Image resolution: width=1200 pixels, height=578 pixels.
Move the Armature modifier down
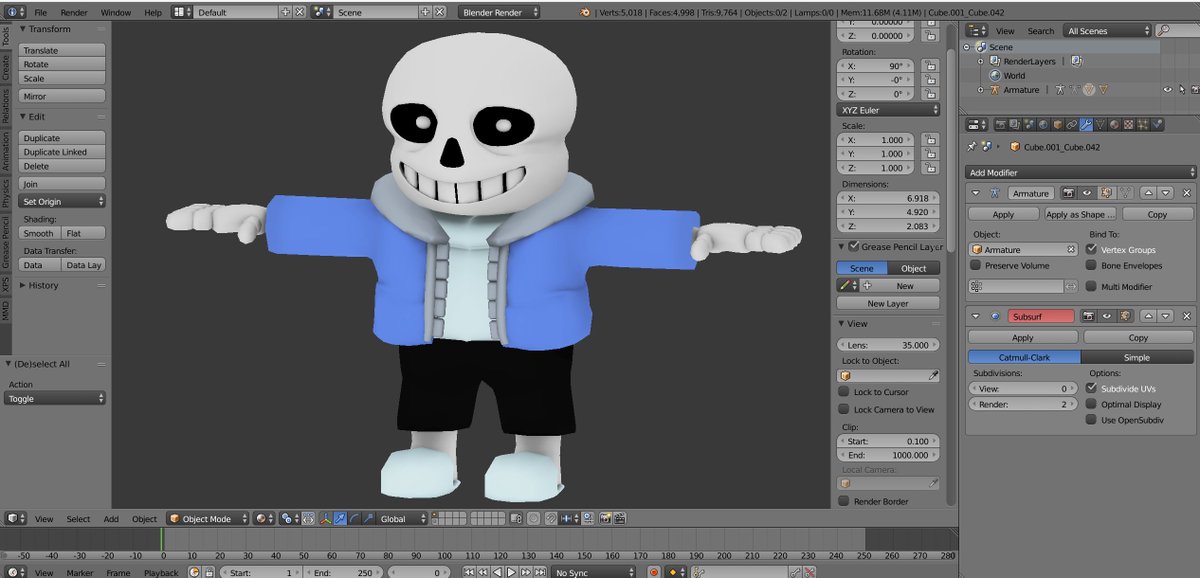pos(1166,193)
